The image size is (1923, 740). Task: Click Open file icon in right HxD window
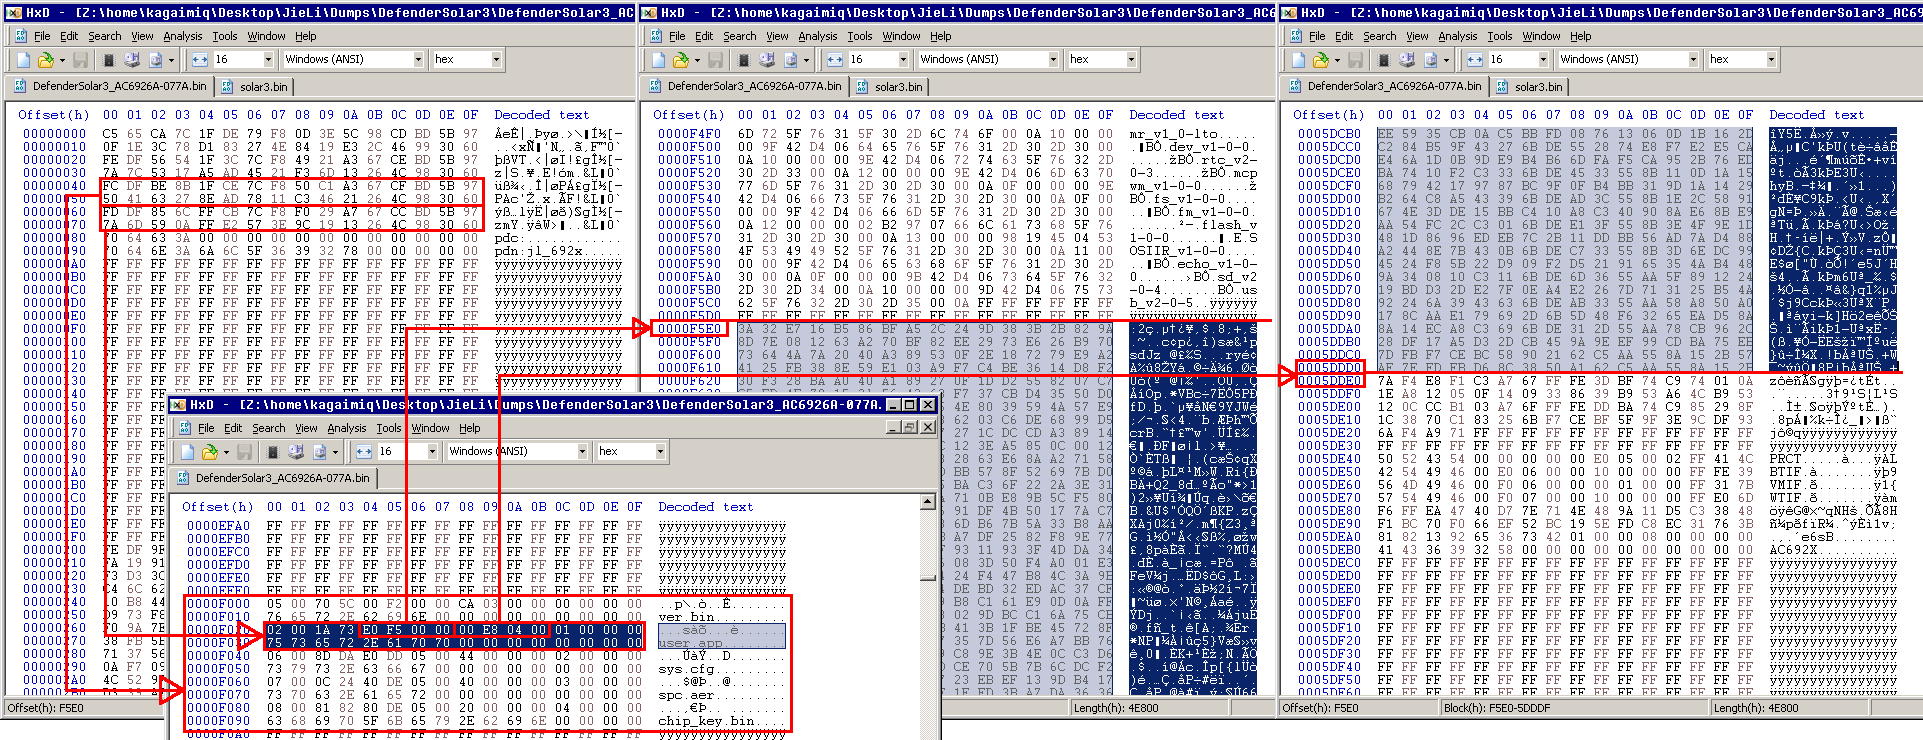click(x=1319, y=60)
